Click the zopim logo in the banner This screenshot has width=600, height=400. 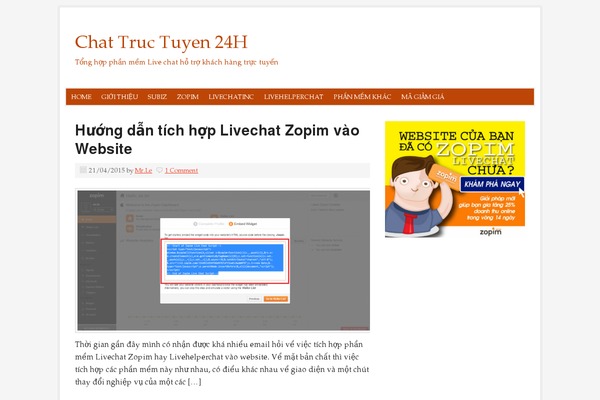[x=490, y=232]
